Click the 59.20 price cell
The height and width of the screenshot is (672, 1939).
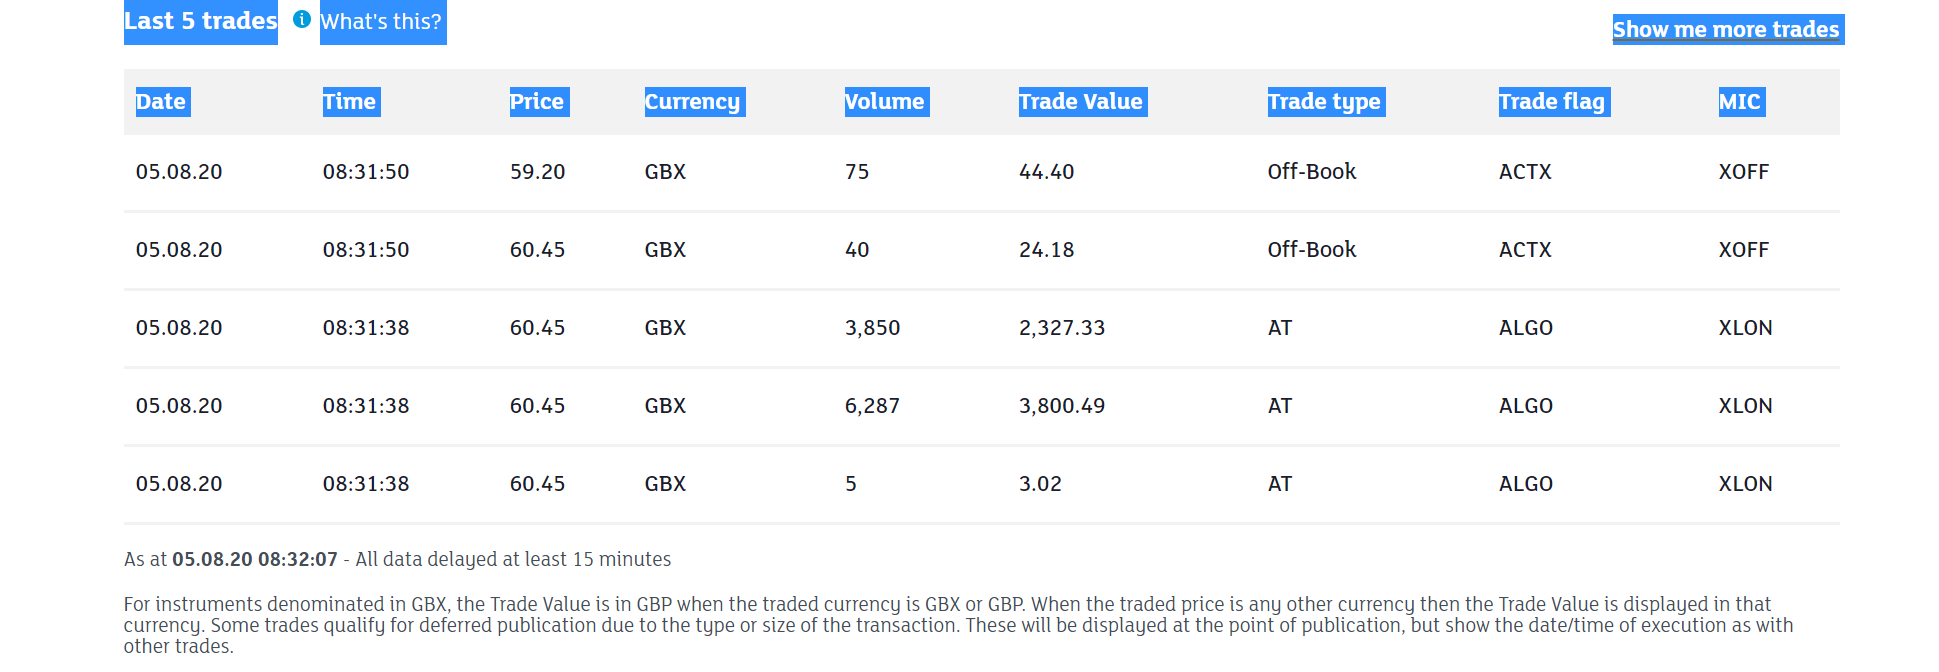(x=538, y=172)
